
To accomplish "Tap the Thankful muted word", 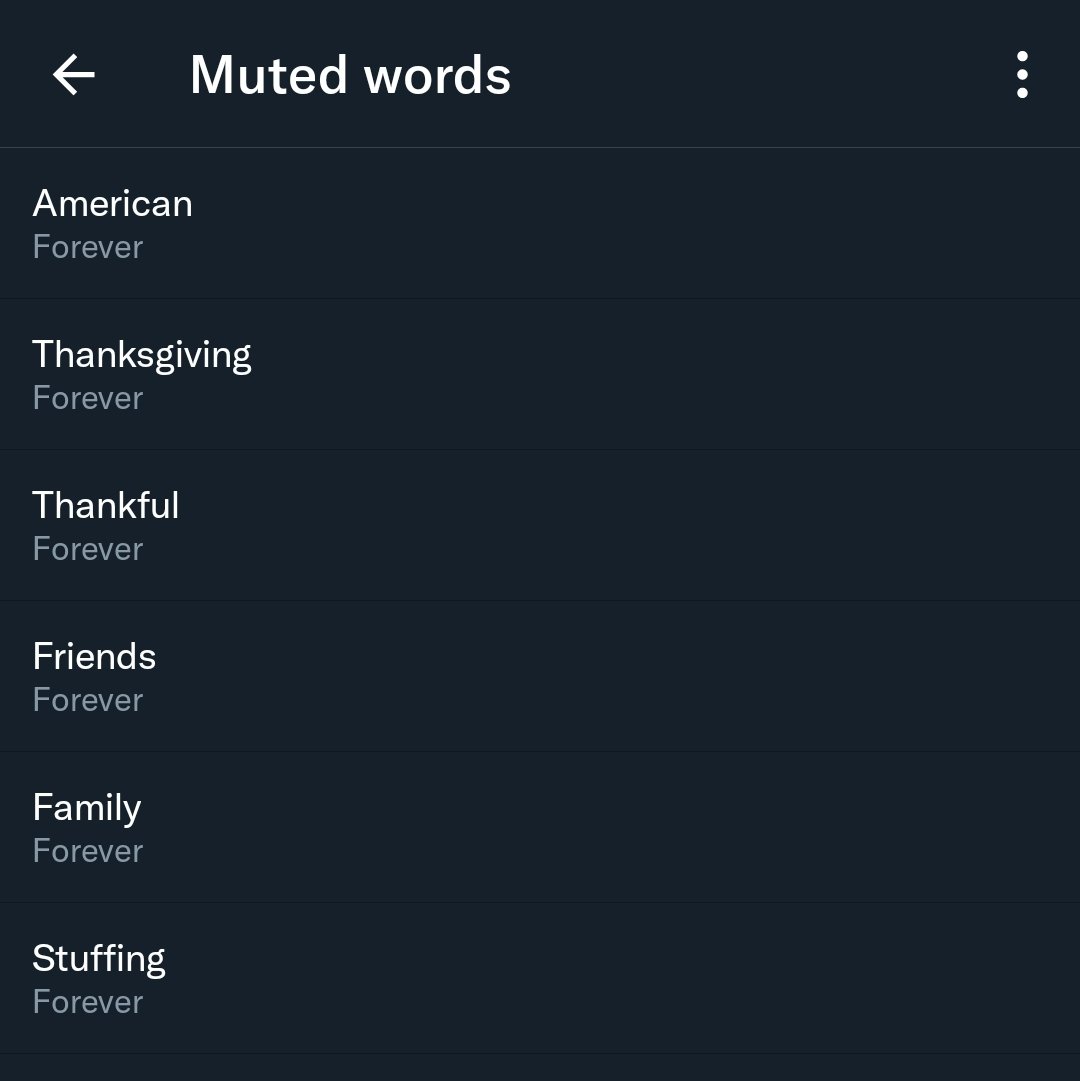I will tap(105, 506).
